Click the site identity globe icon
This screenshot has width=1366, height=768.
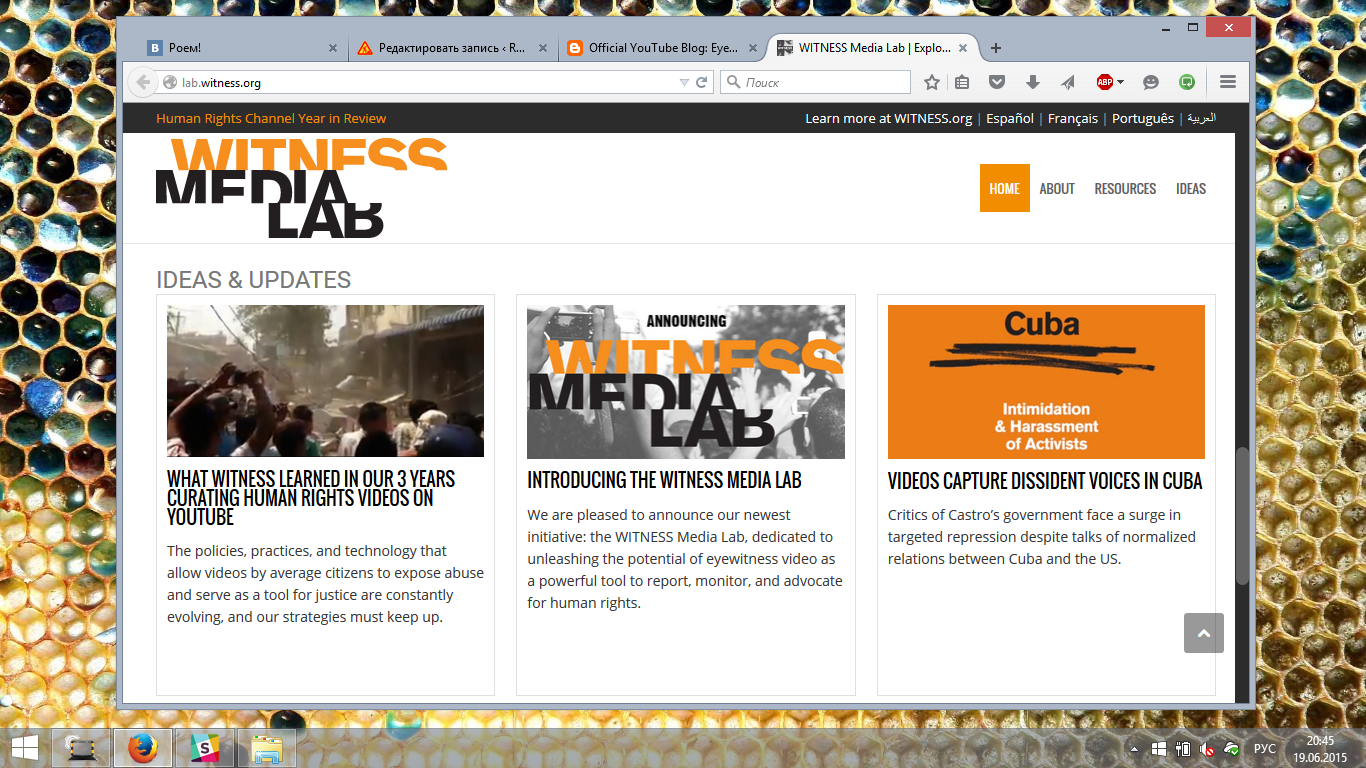(170, 82)
